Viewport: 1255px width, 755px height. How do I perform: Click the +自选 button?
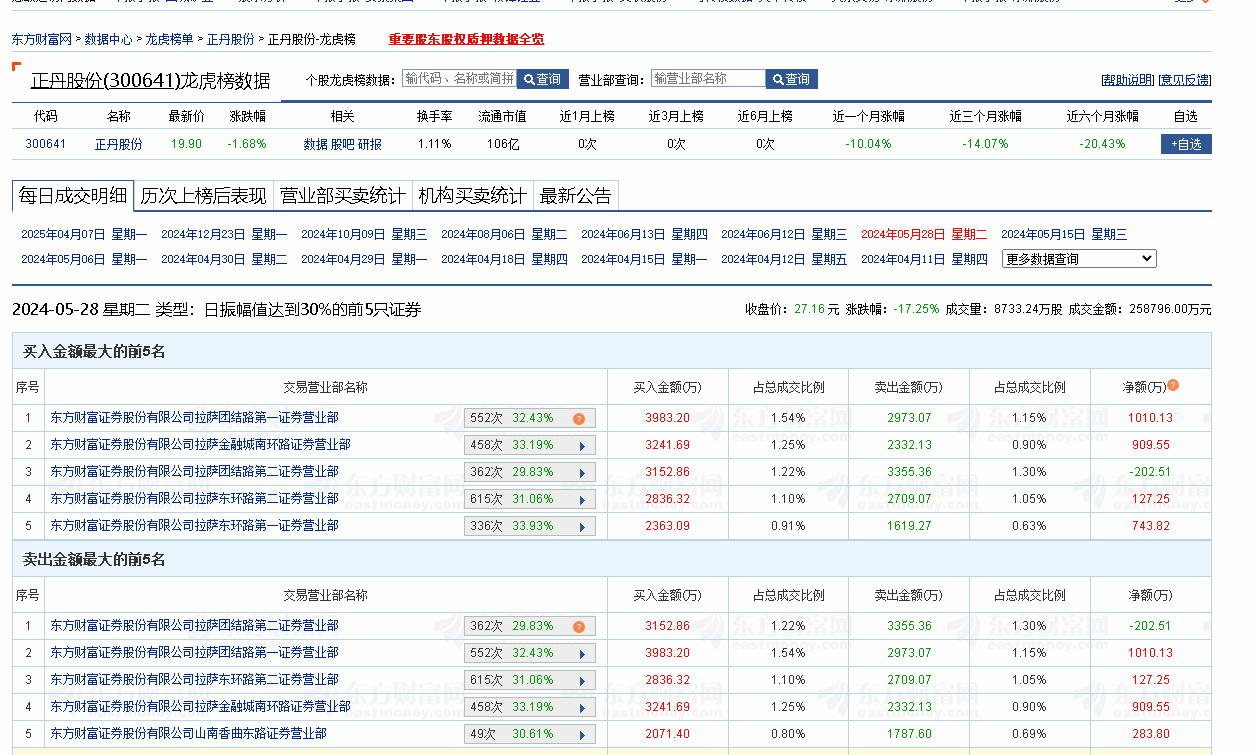coord(1186,144)
